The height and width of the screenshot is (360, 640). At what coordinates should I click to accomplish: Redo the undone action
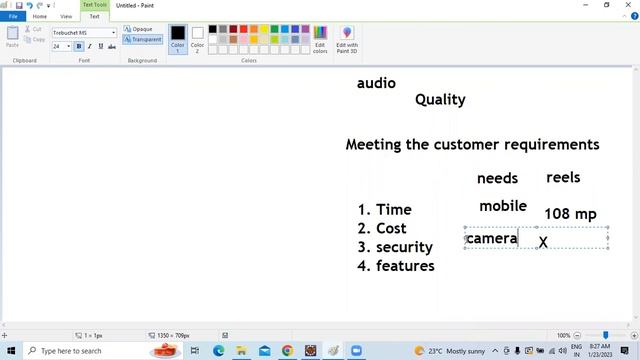tap(40, 5)
